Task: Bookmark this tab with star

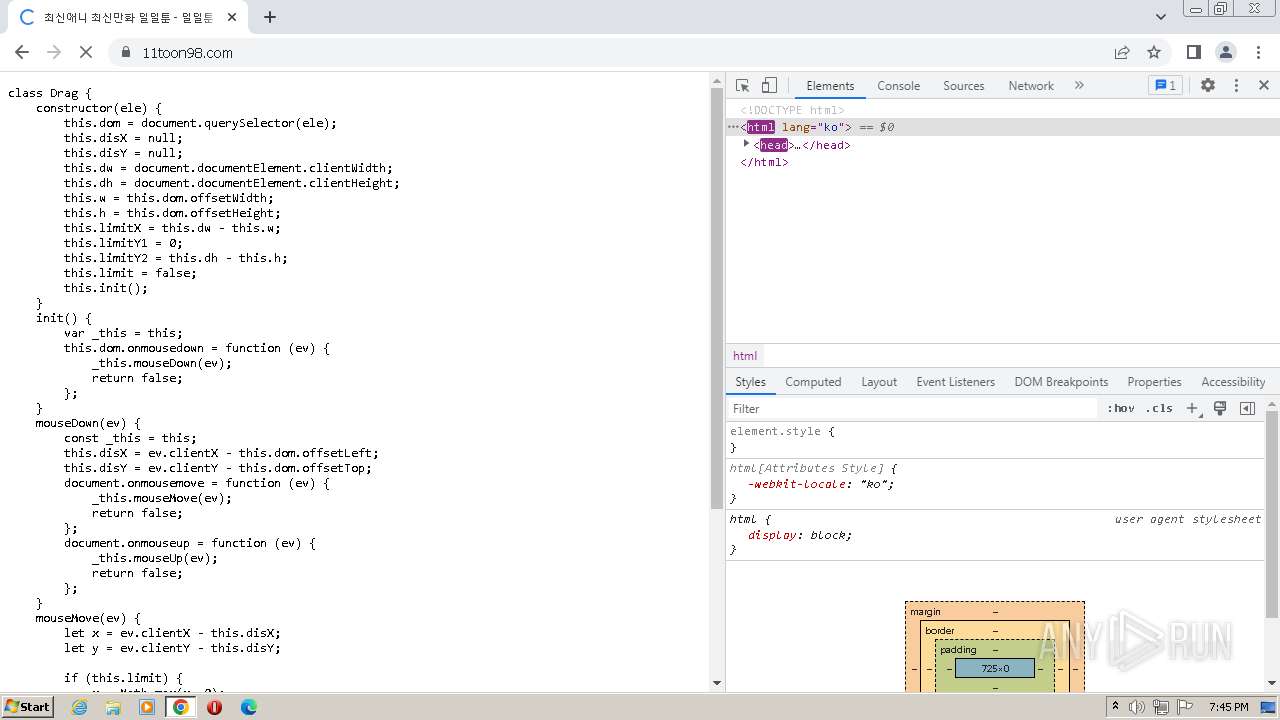Action: click(x=1154, y=52)
